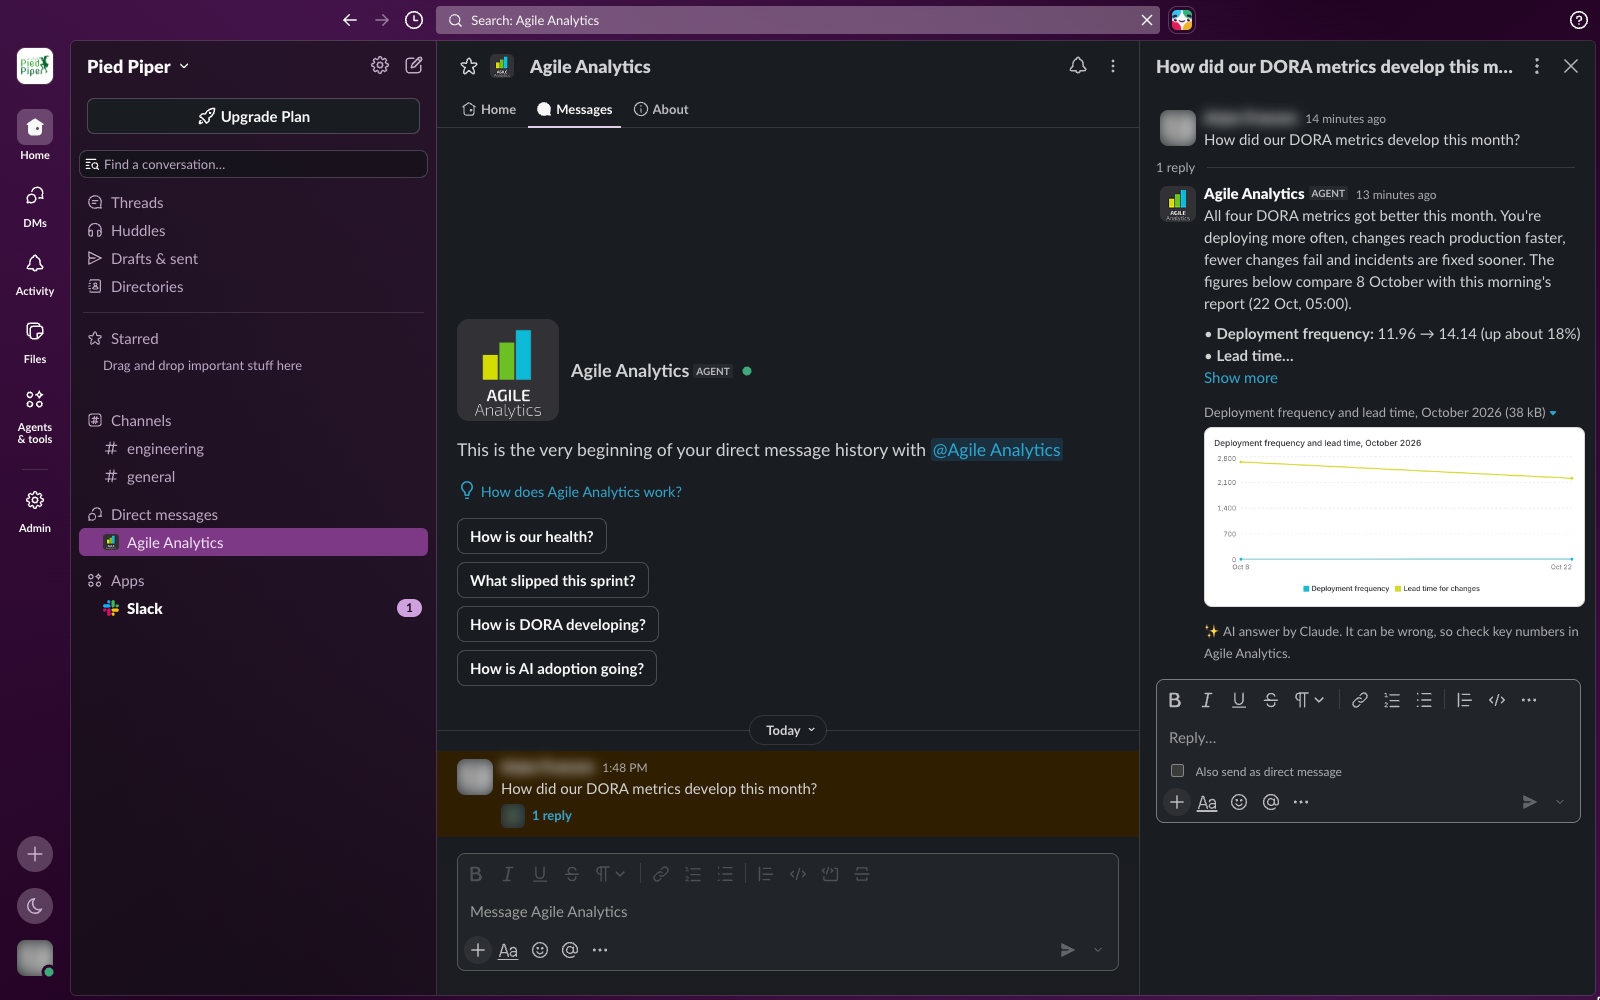This screenshot has height=1000, width=1600.
Task: Toggle italic in thread reply toolbar
Action: 1207,700
